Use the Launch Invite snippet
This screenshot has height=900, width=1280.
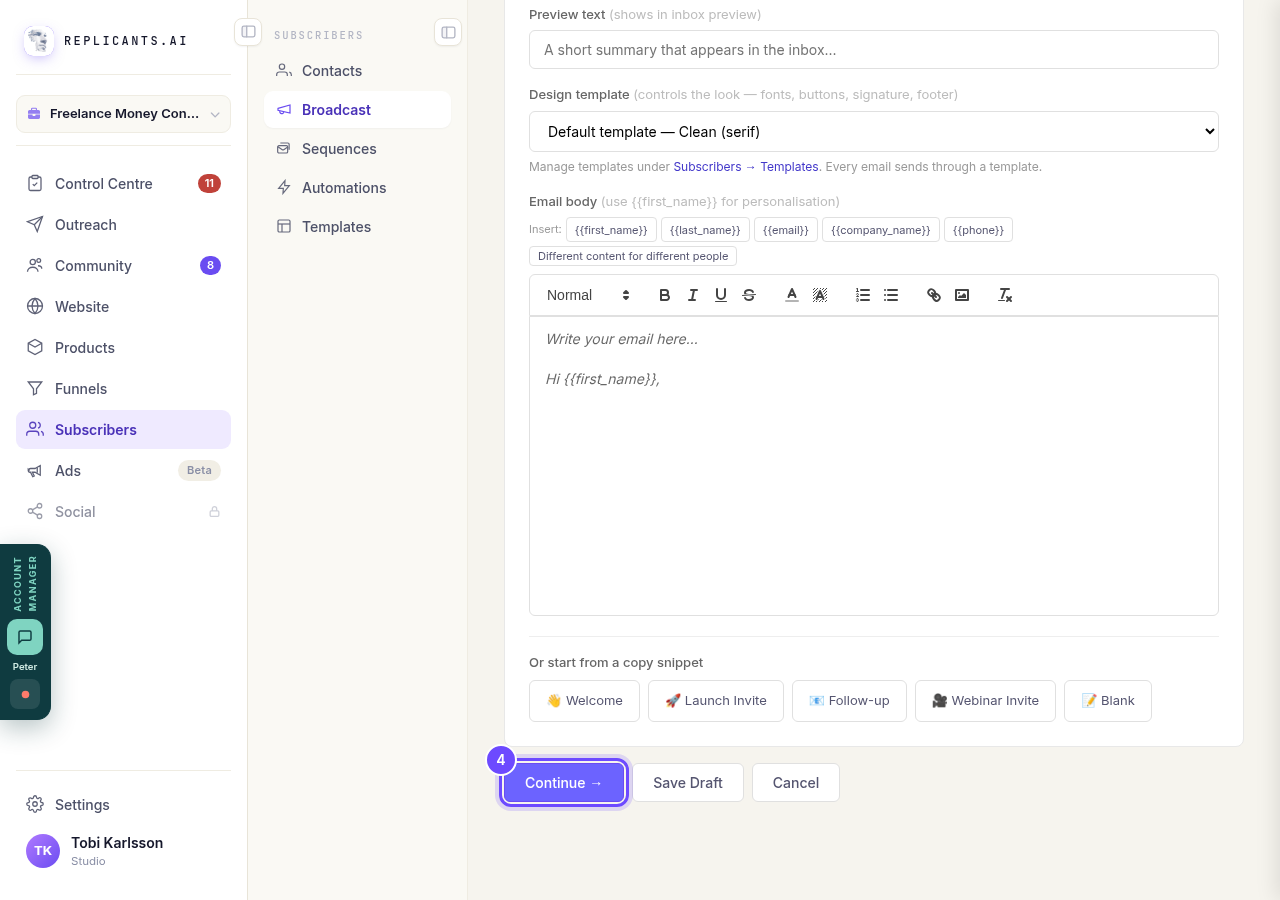coord(716,701)
